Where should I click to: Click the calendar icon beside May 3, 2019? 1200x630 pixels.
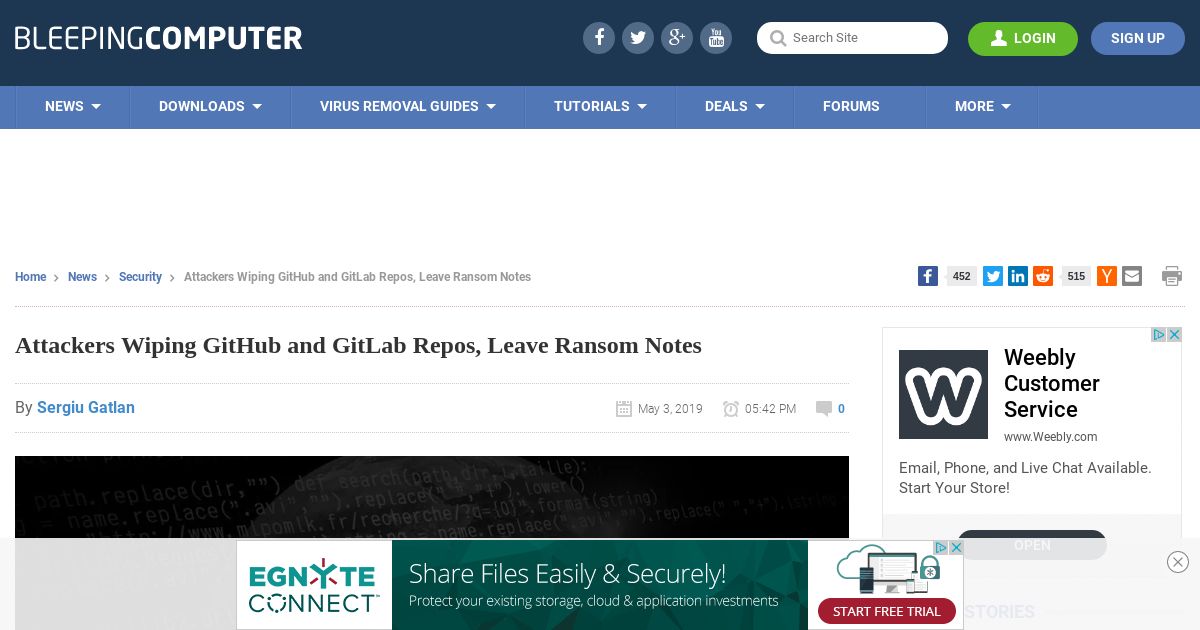[x=624, y=408]
